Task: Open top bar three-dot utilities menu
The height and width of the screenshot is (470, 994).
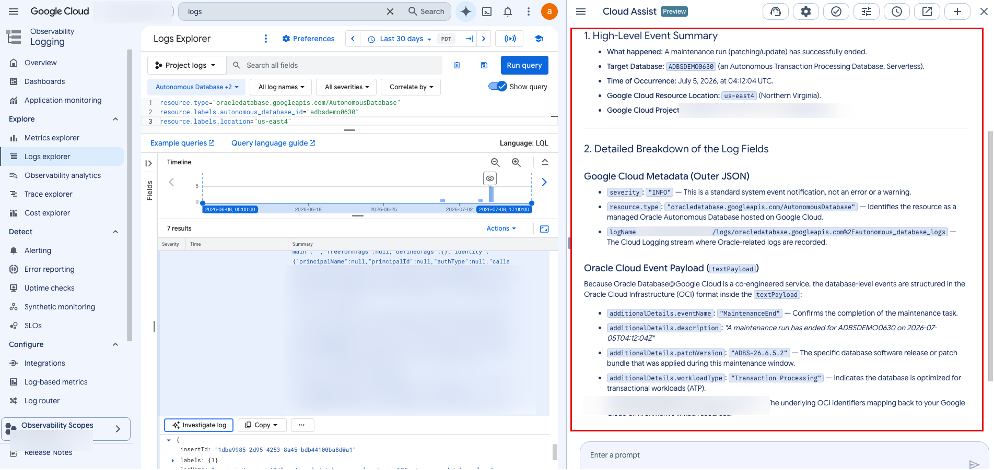Action: 528,11
